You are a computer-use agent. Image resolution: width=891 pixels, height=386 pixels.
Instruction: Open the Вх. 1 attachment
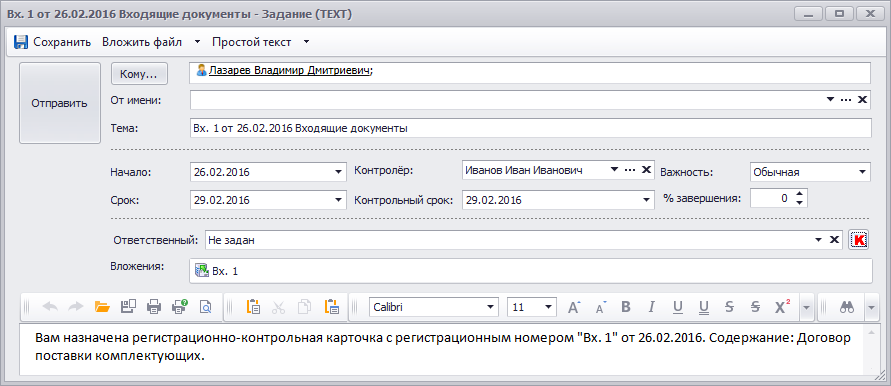216,271
